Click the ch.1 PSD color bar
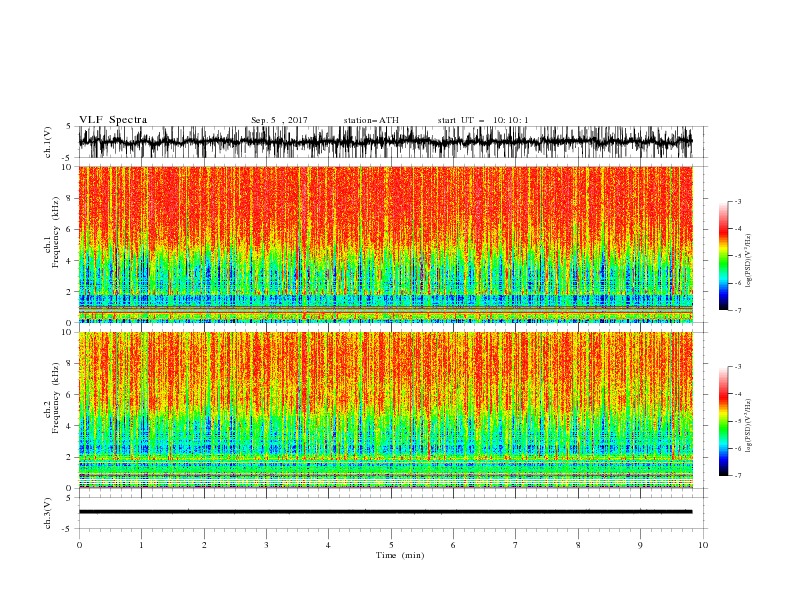Viewport: 792px width, 612px height. [x=723, y=256]
